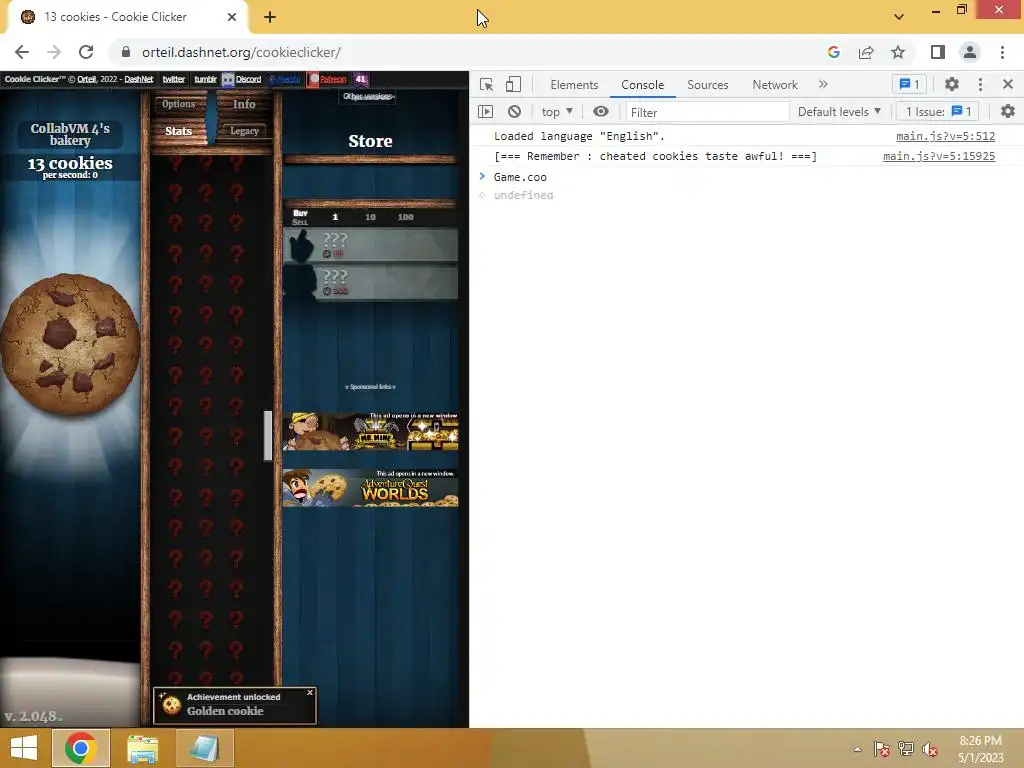The width and height of the screenshot is (1024, 768).
Task: Open DevTools settings gear in top bar
Action: coord(952,84)
